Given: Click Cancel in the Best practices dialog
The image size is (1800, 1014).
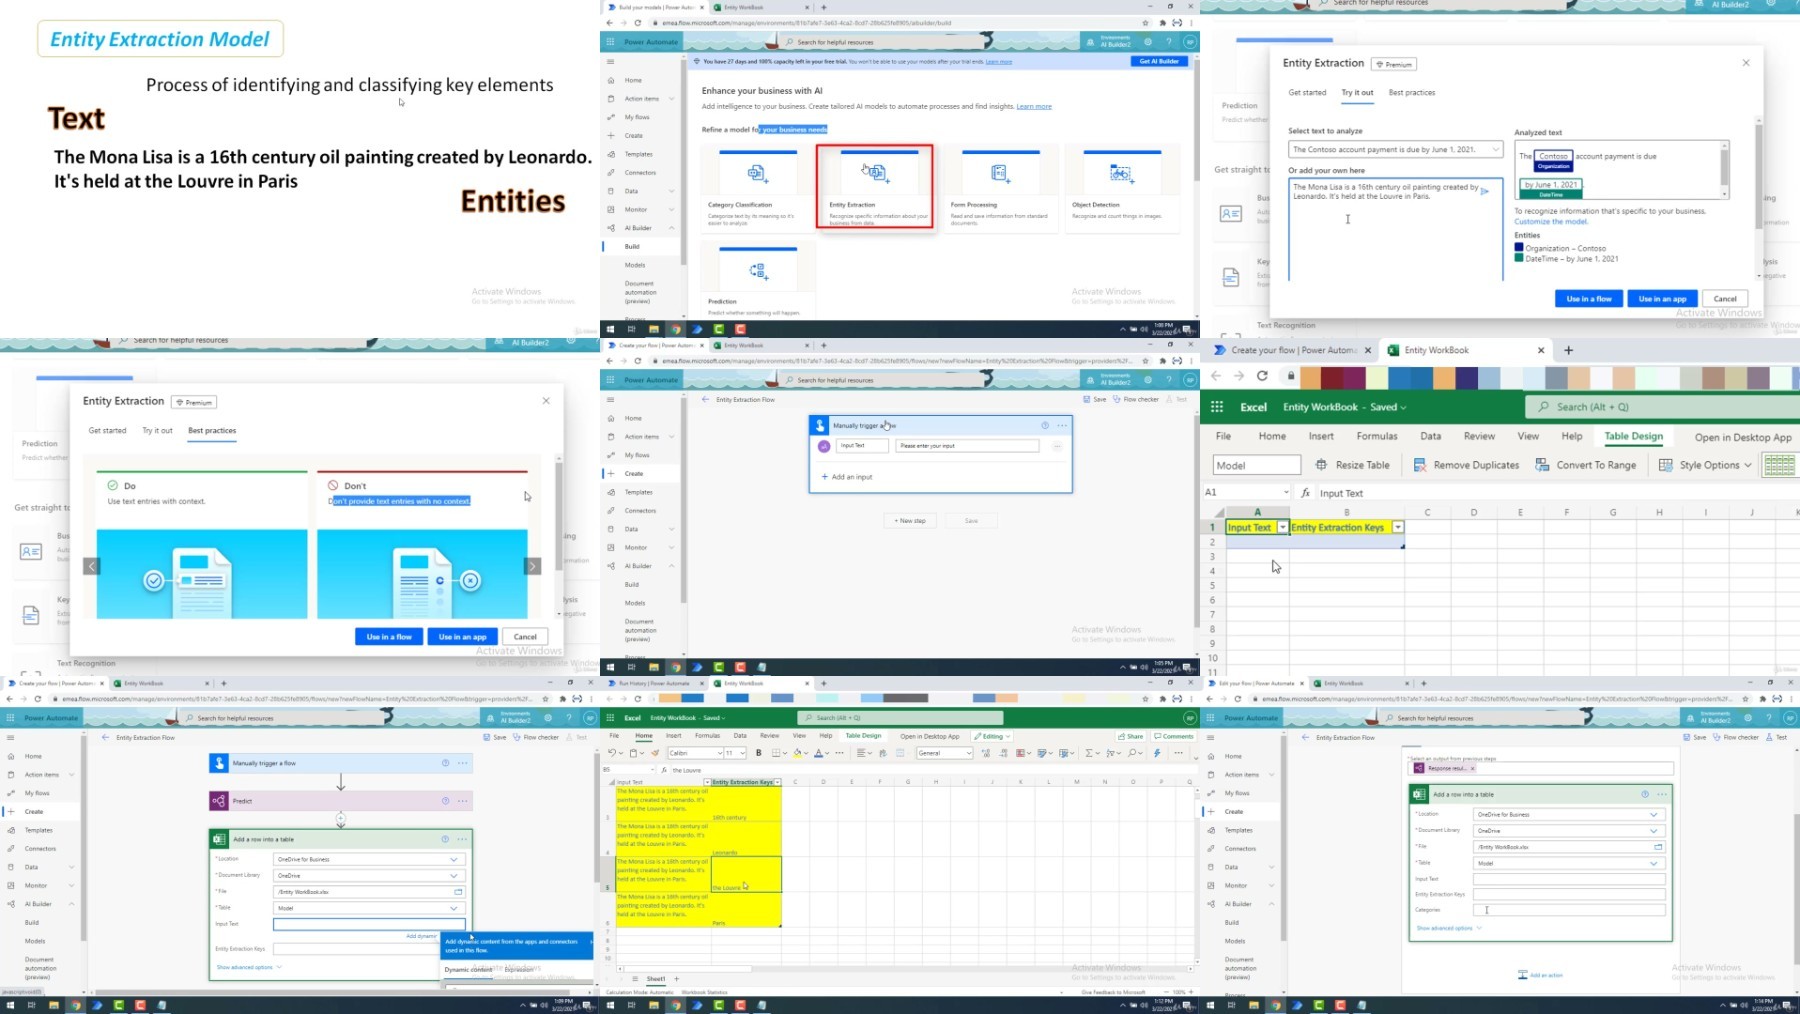Looking at the screenshot, I should 525,637.
